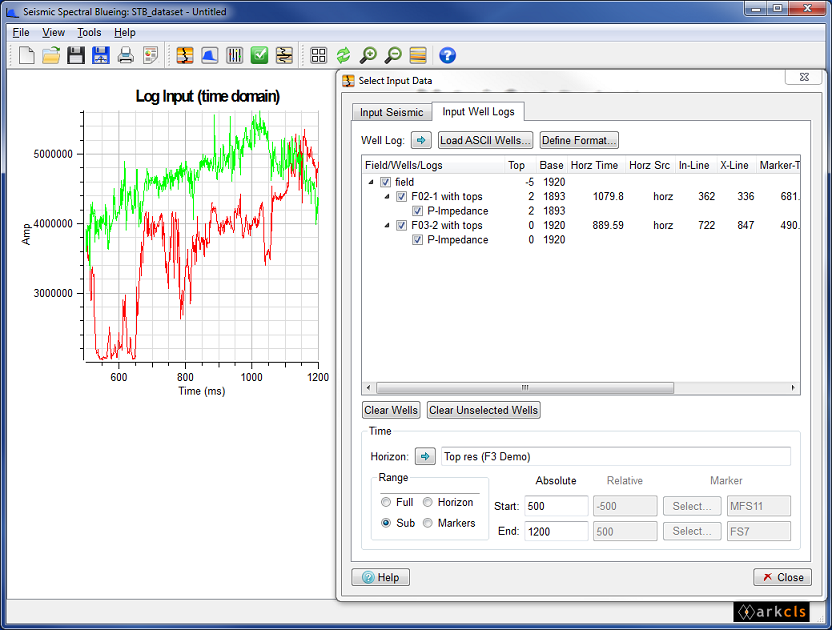The width and height of the screenshot is (832, 630).
Task: Close Select Input Data dialog with X
Action: pyautogui.click(x=804, y=77)
